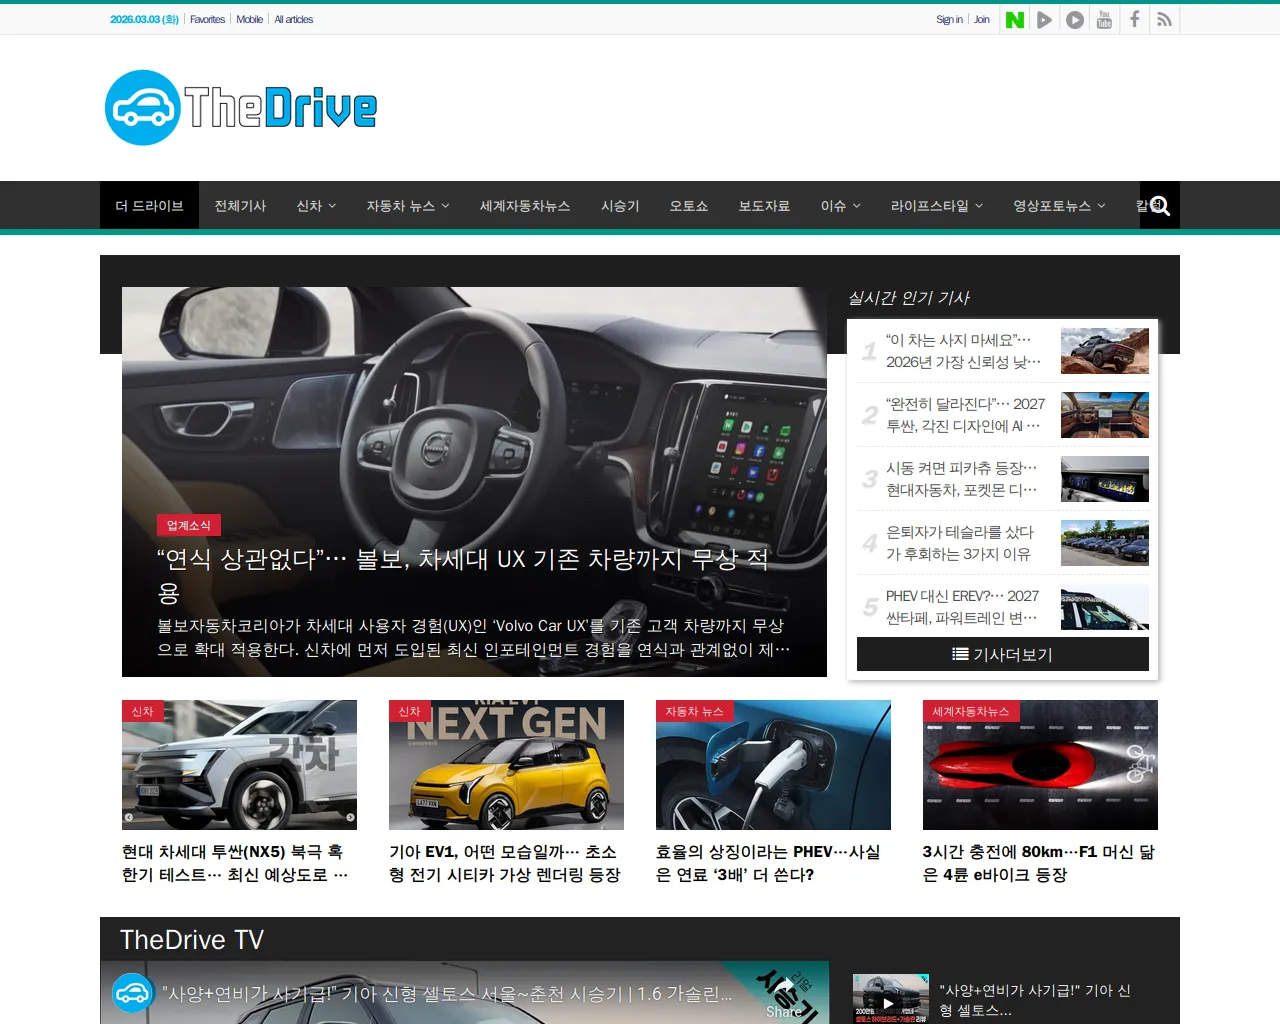Open the RSS feed icon

(1164, 20)
